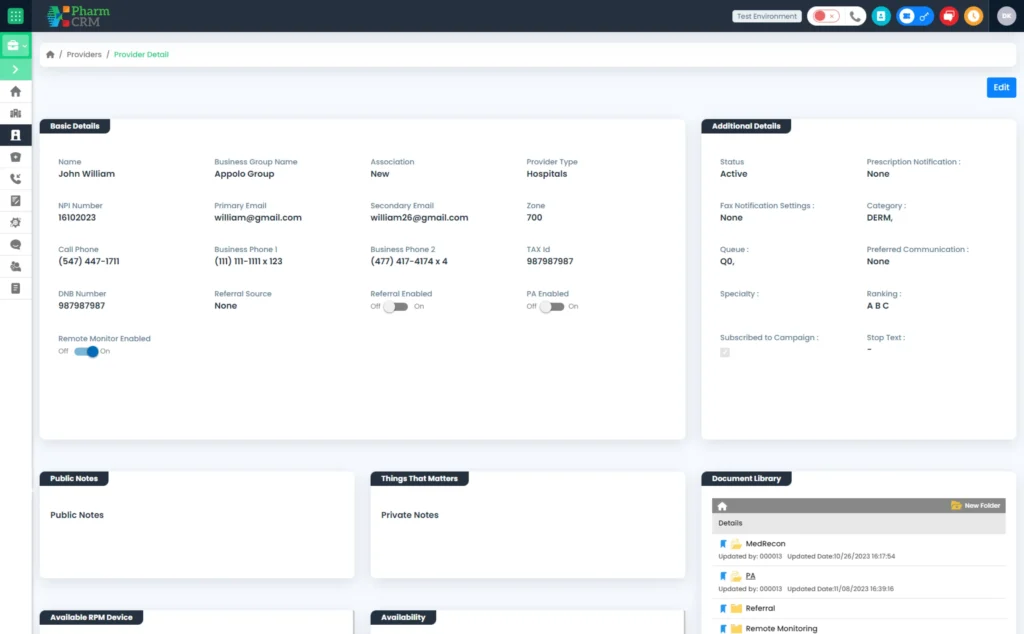Image resolution: width=1024 pixels, height=634 pixels.
Task: Click the teal contact card icon top bar
Action: tap(881, 16)
